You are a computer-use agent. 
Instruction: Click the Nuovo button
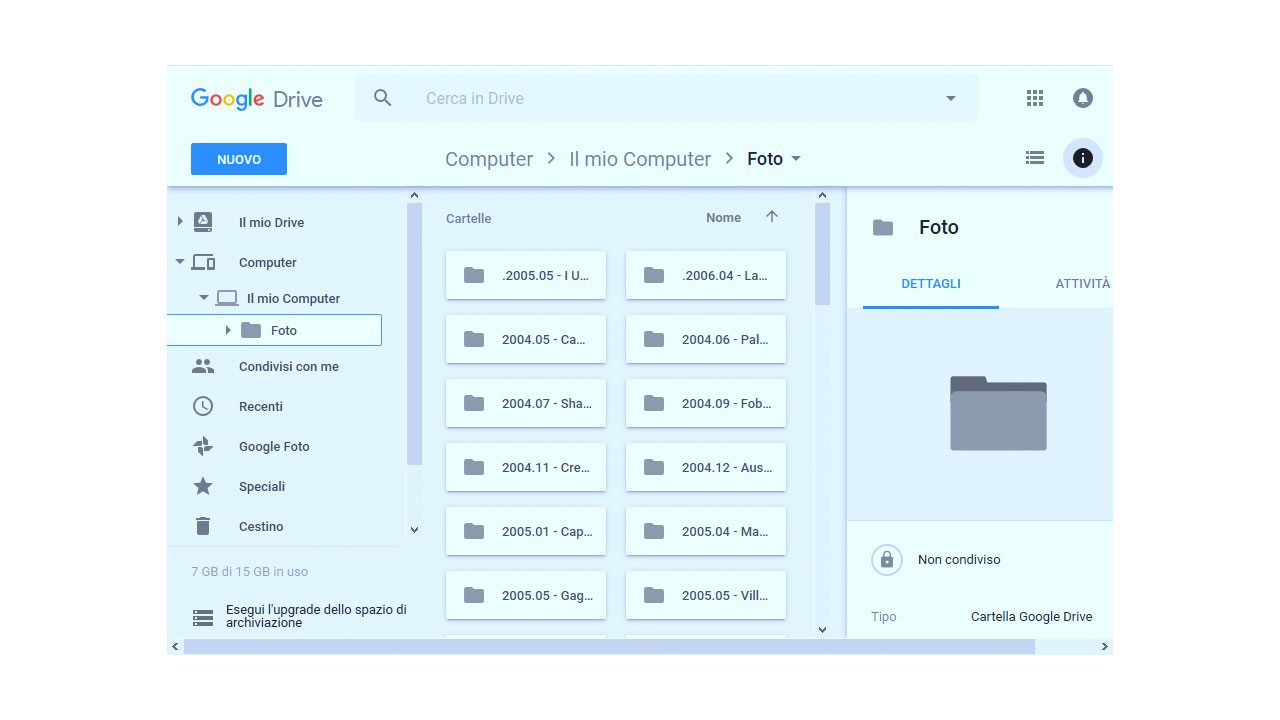[x=239, y=159]
